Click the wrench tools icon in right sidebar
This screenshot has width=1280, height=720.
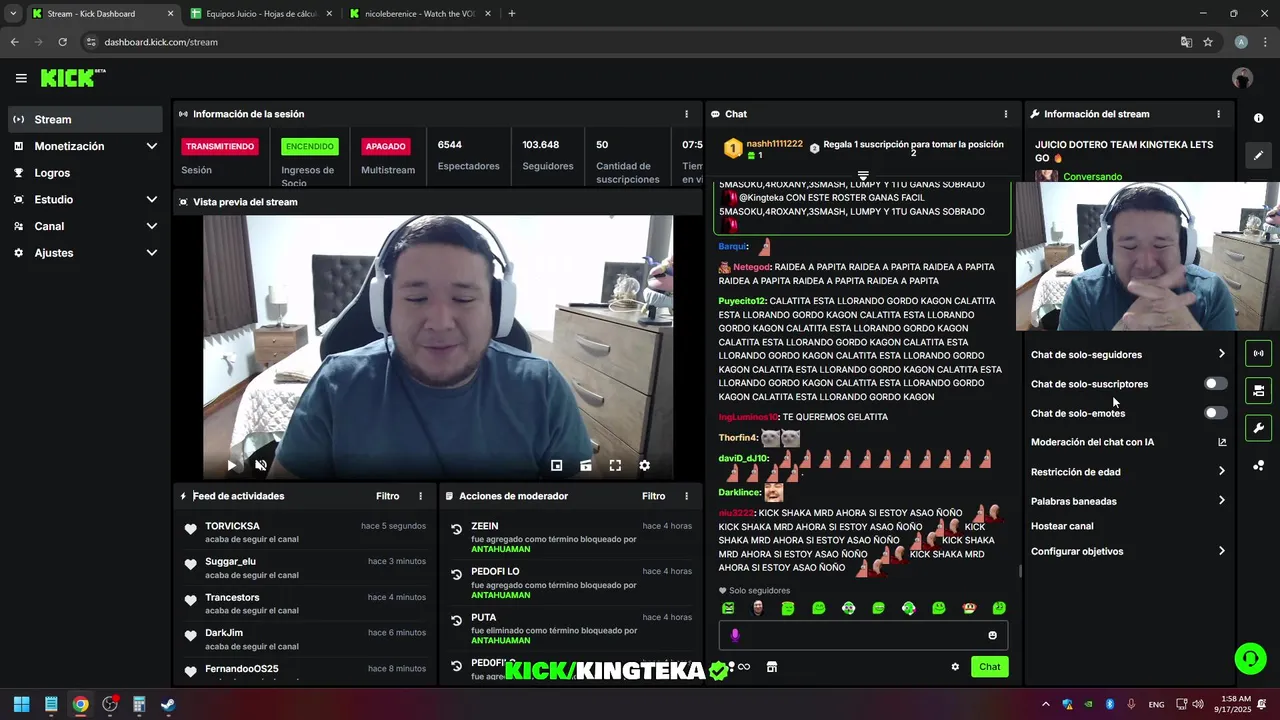[1258, 428]
